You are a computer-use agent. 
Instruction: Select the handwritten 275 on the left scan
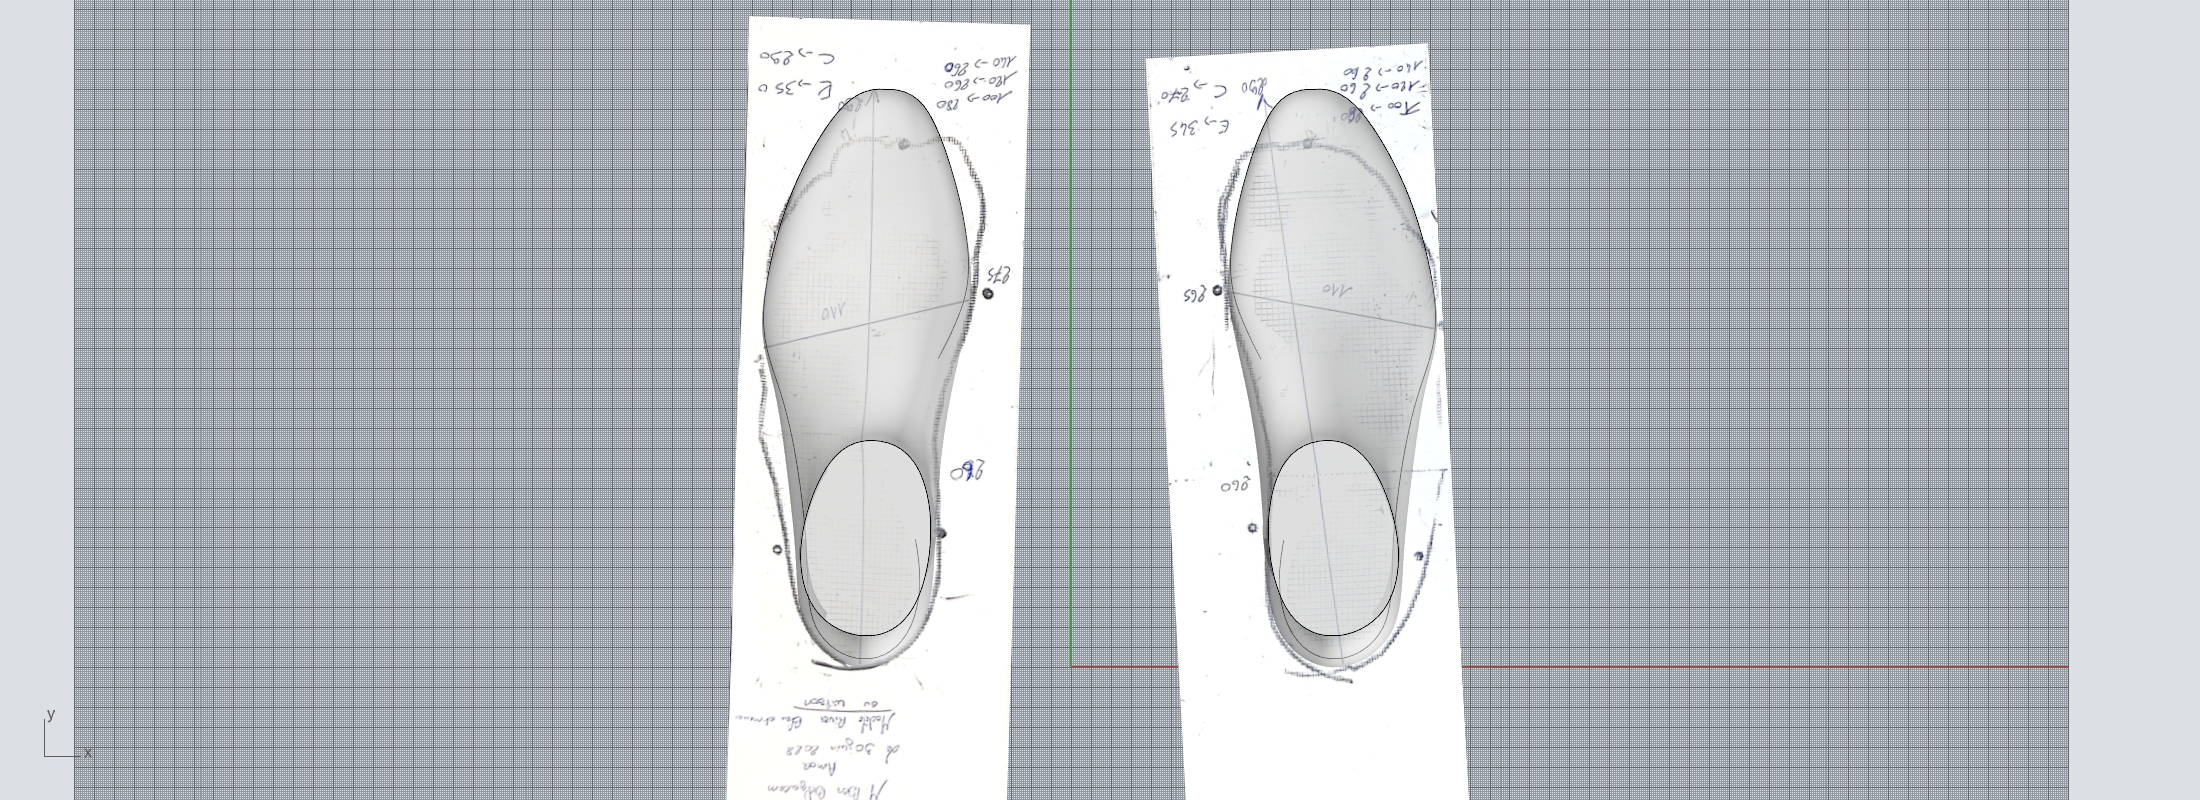[1000, 273]
